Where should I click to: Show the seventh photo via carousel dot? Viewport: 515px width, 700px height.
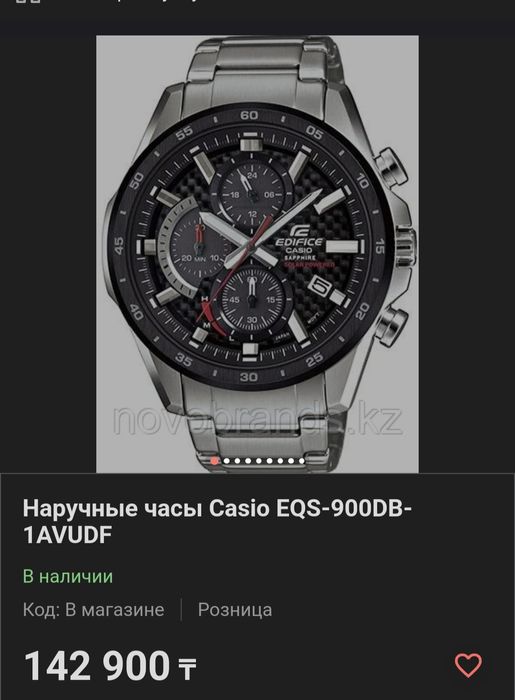280,461
